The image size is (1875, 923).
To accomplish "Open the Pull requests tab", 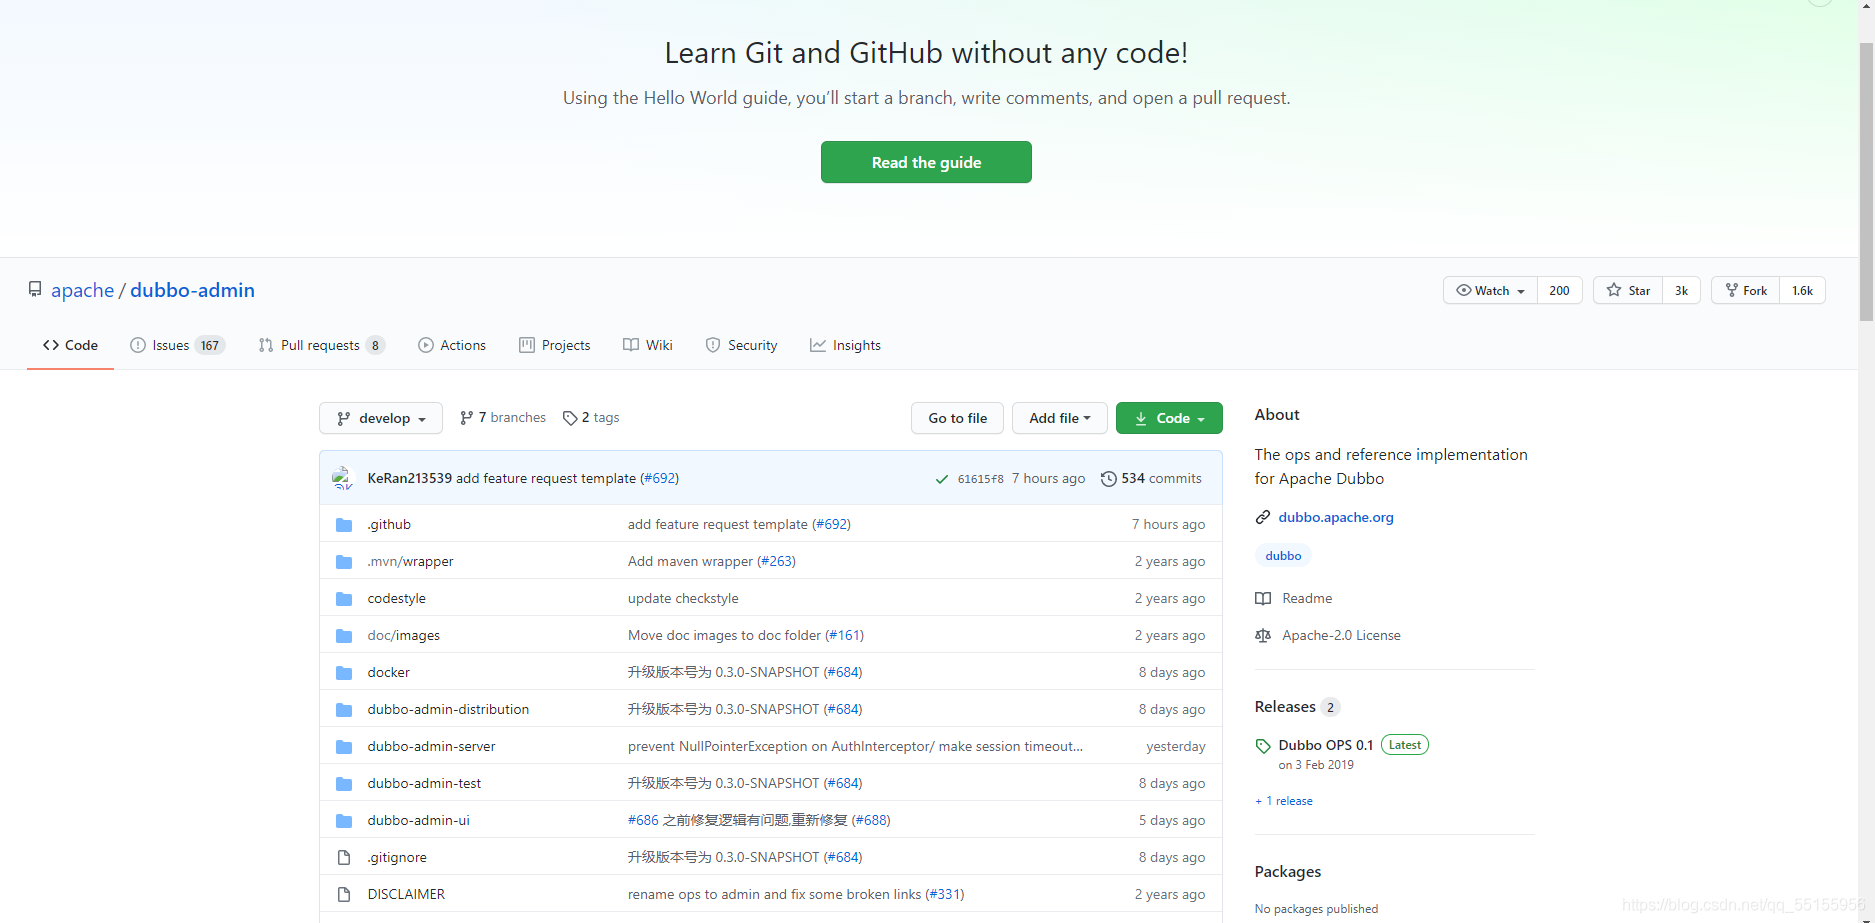I will point(321,345).
